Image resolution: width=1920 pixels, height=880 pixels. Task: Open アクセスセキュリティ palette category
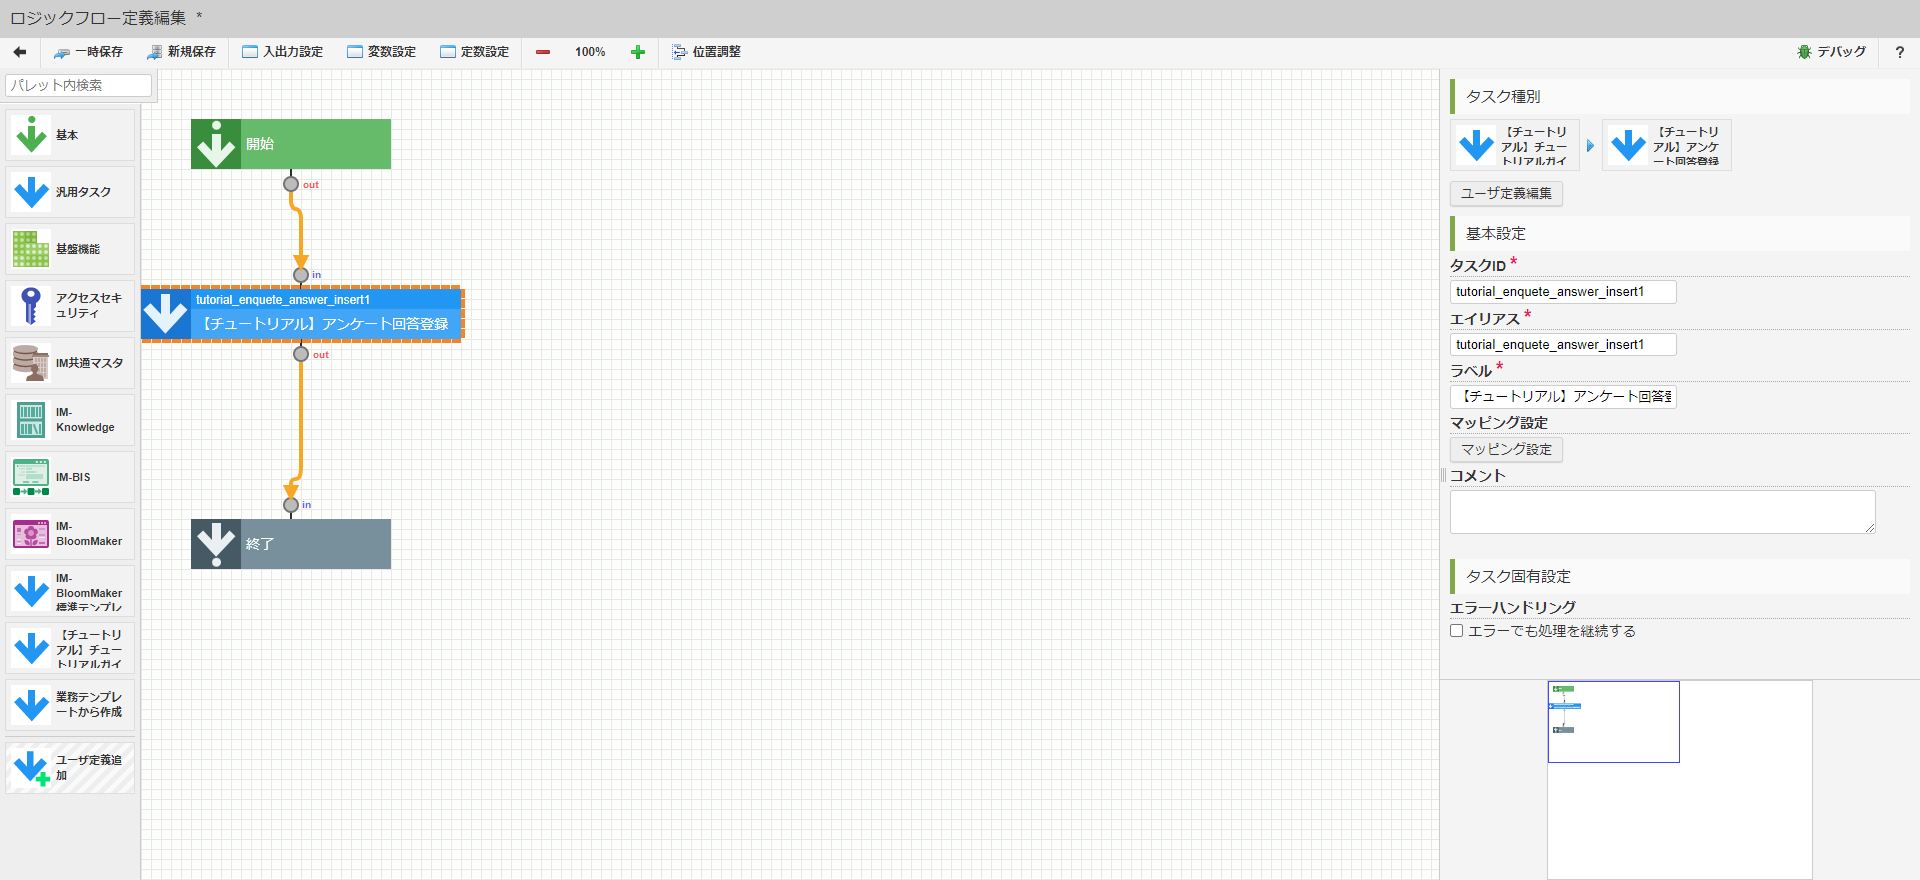coord(70,306)
